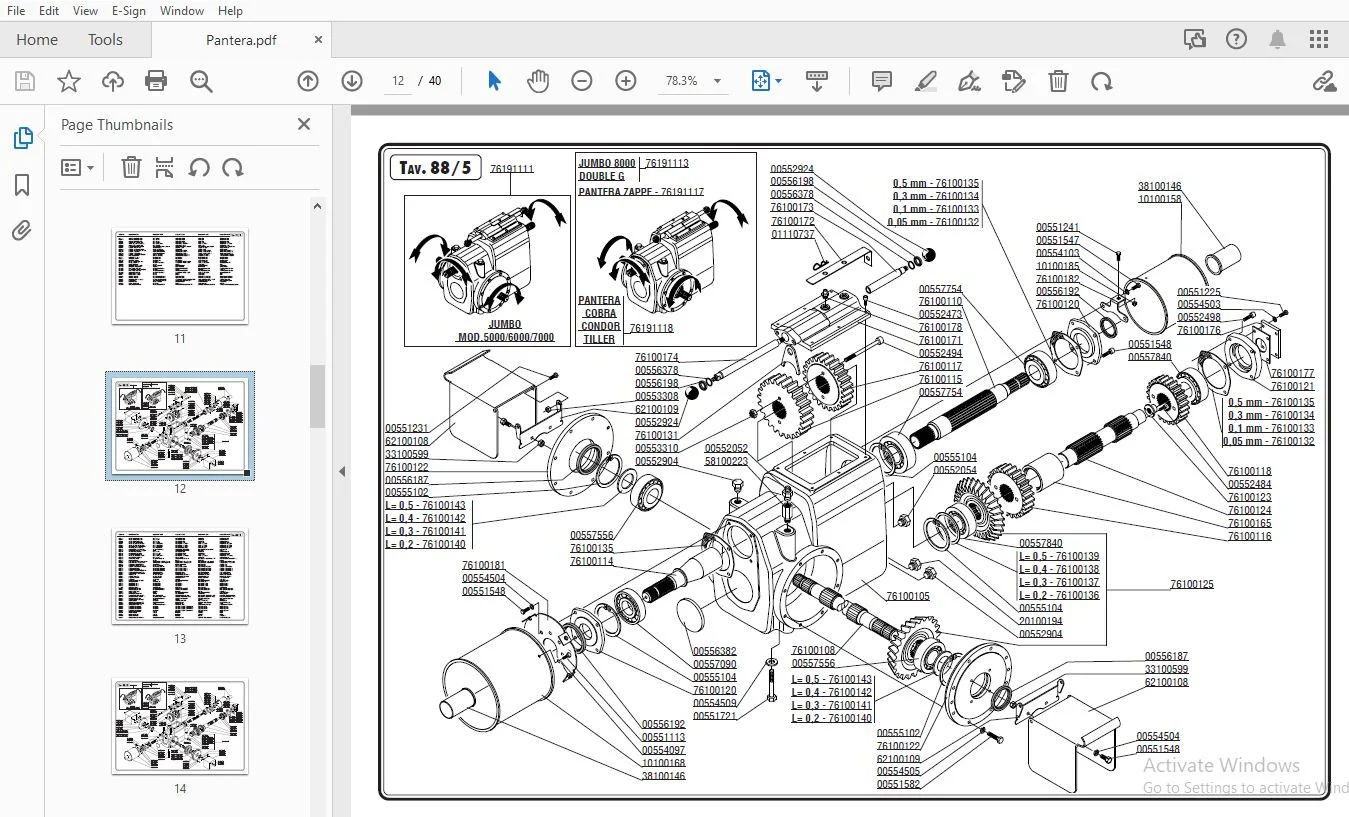Open the Help menu
Viewport: 1349px width, 817px height.
[x=230, y=11]
